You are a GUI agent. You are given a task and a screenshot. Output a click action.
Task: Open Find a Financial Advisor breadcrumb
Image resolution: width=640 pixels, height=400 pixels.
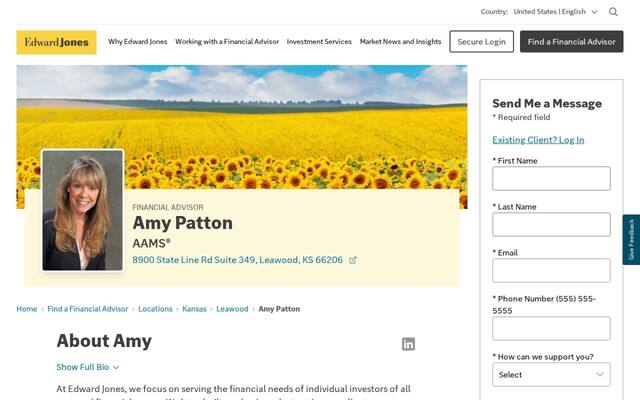click(x=88, y=309)
